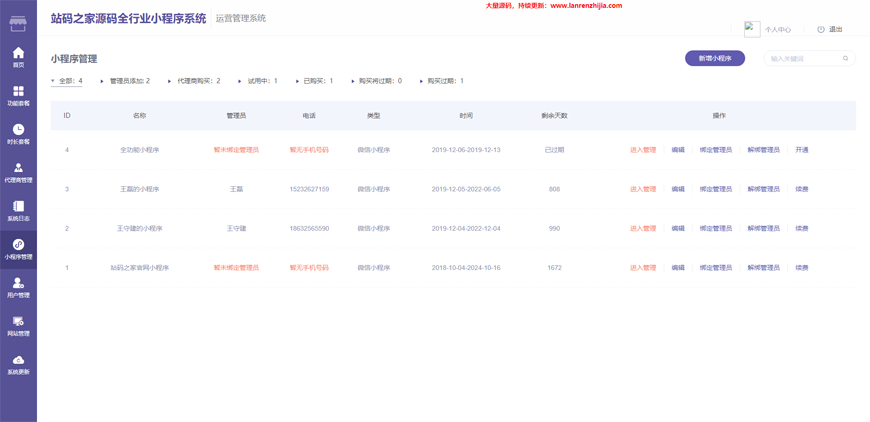Click the name 站码之家官网小程序
The height and width of the screenshot is (422, 870).
coord(140,268)
